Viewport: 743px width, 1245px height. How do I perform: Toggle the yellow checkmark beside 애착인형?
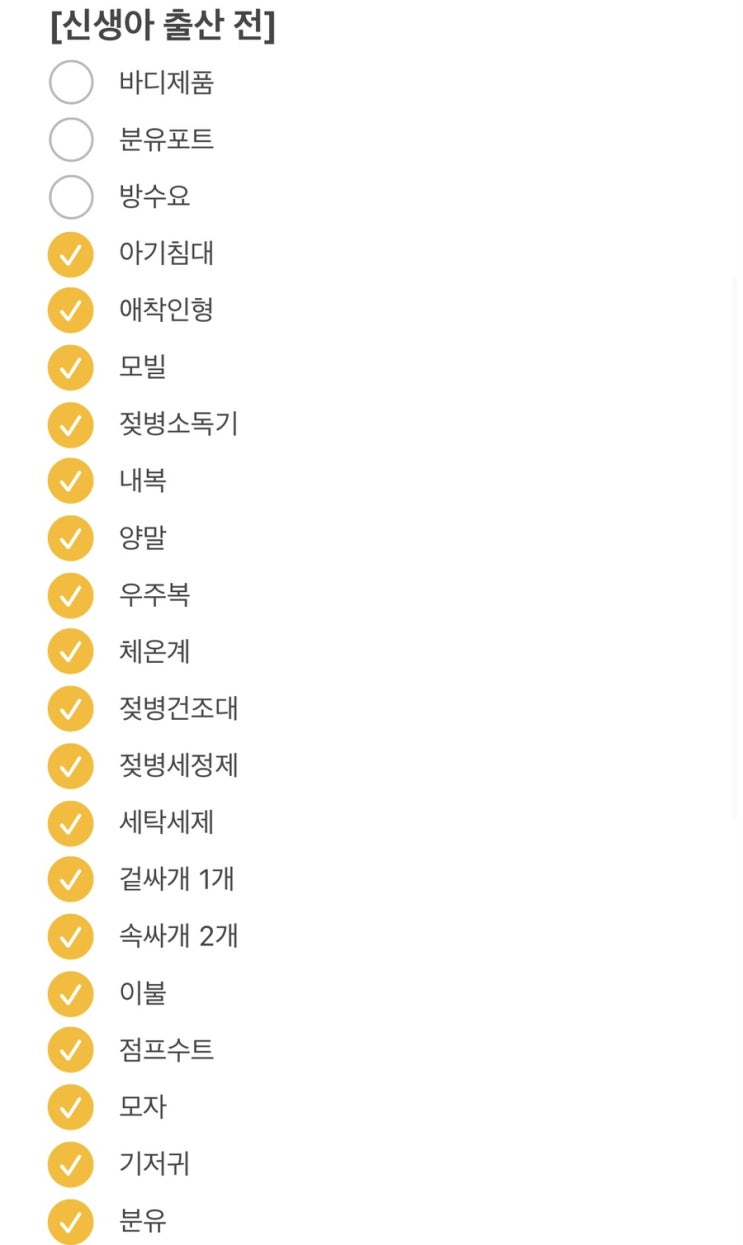click(71, 310)
